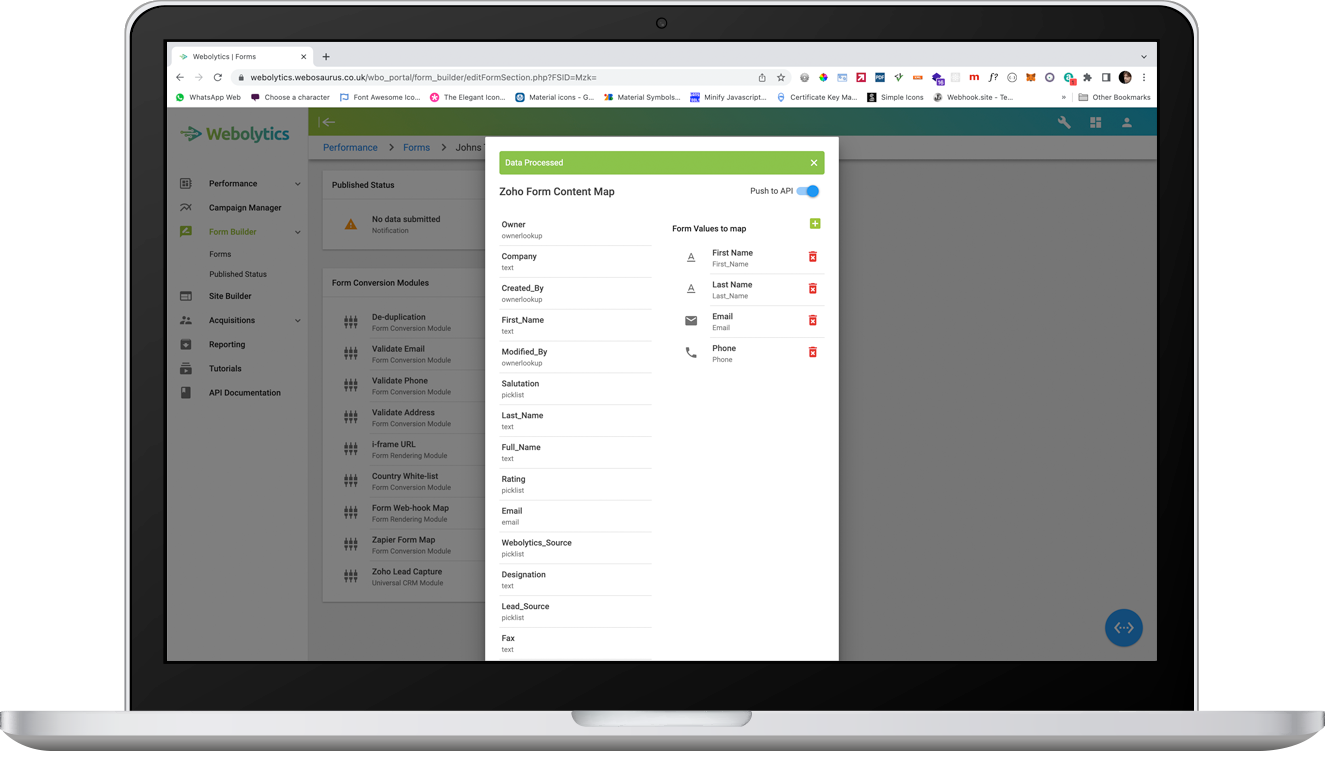Select the Campaign Manager icon in sidebar
Image resolution: width=1325 pixels, height=780 pixels.
(x=184, y=207)
